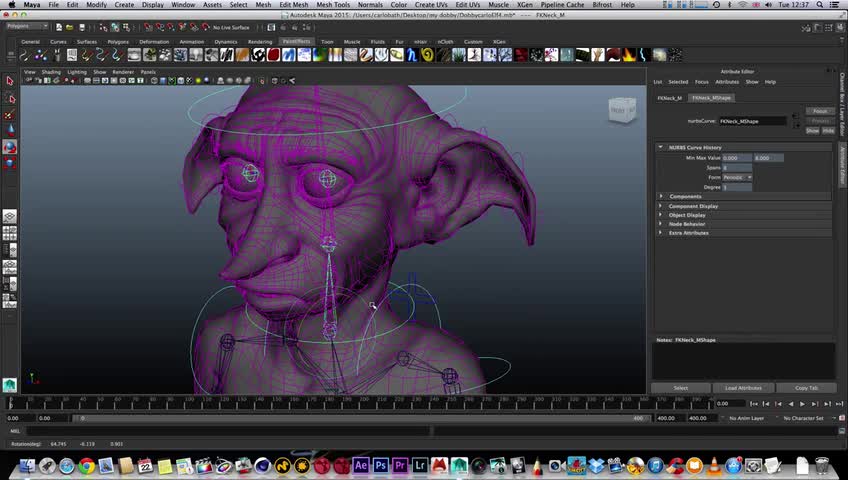Click the time slider ruler
This screenshot has height=480, width=848.
tap(360, 403)
